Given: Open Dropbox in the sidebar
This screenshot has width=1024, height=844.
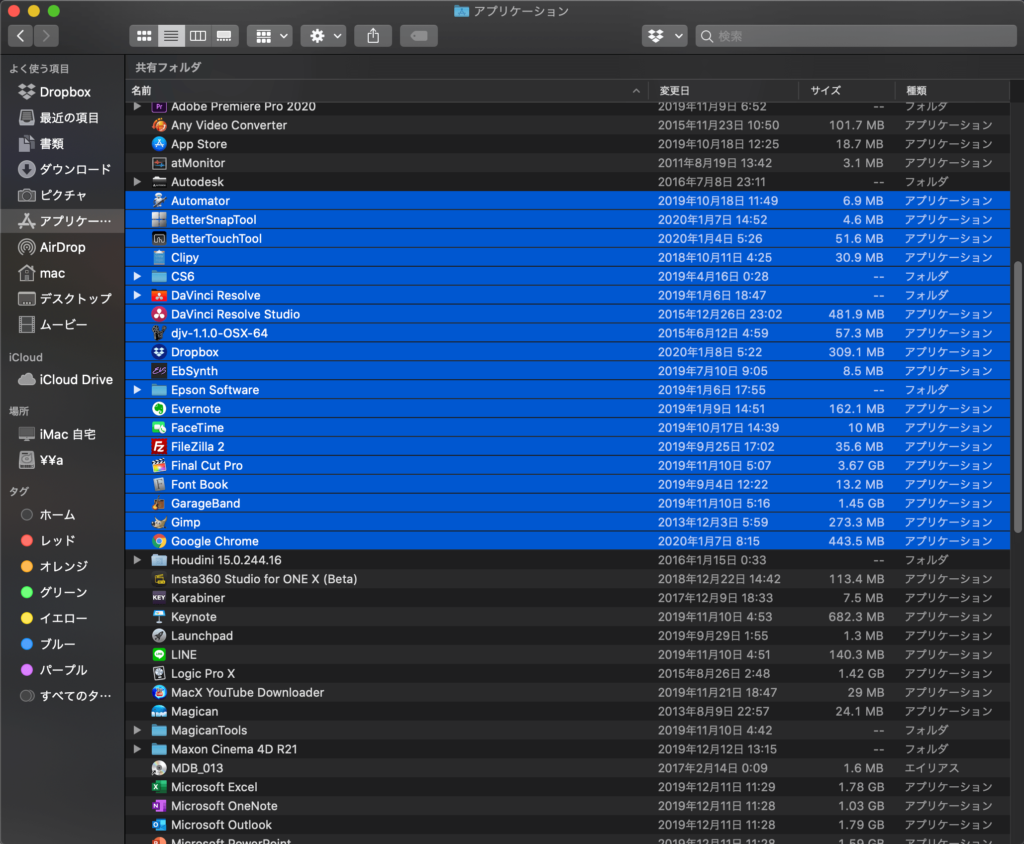Looking at the screenshot, I should (63, 92).
